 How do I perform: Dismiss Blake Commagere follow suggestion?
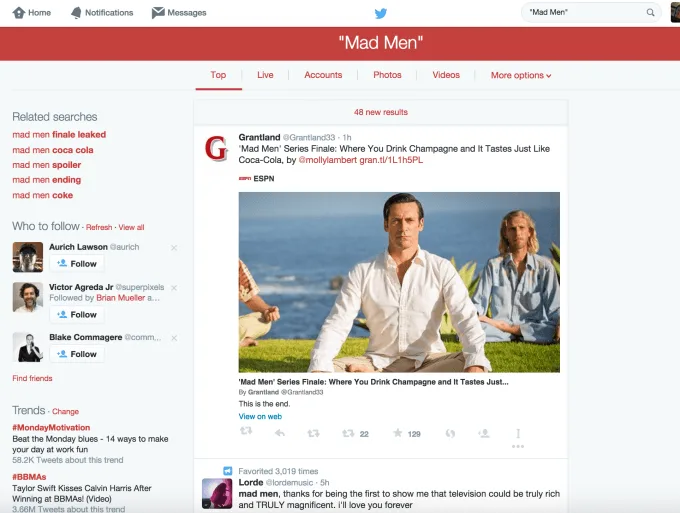tap(174, 338)
